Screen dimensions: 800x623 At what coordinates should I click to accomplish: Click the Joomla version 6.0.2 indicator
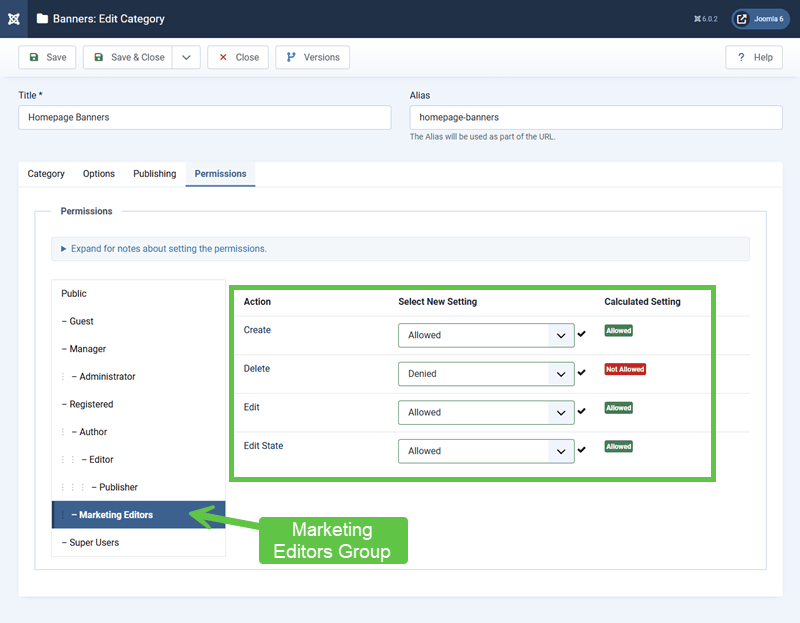click(x=706, y=19)
